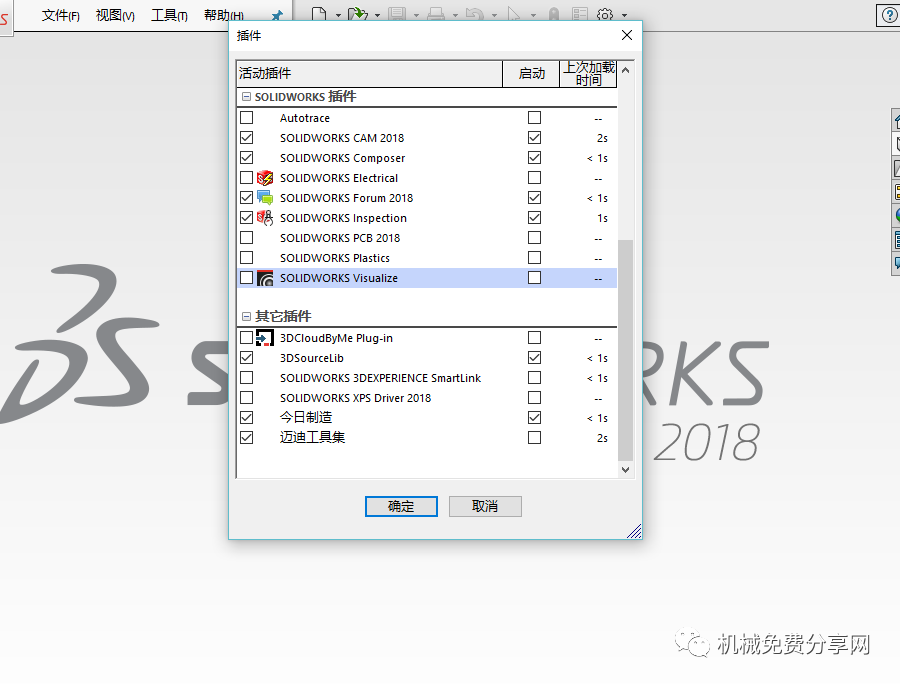Screen dimensions: 900x684
Task: Open the 视图(V) menu
Action: pyautogui.click(x=115, y=15)
